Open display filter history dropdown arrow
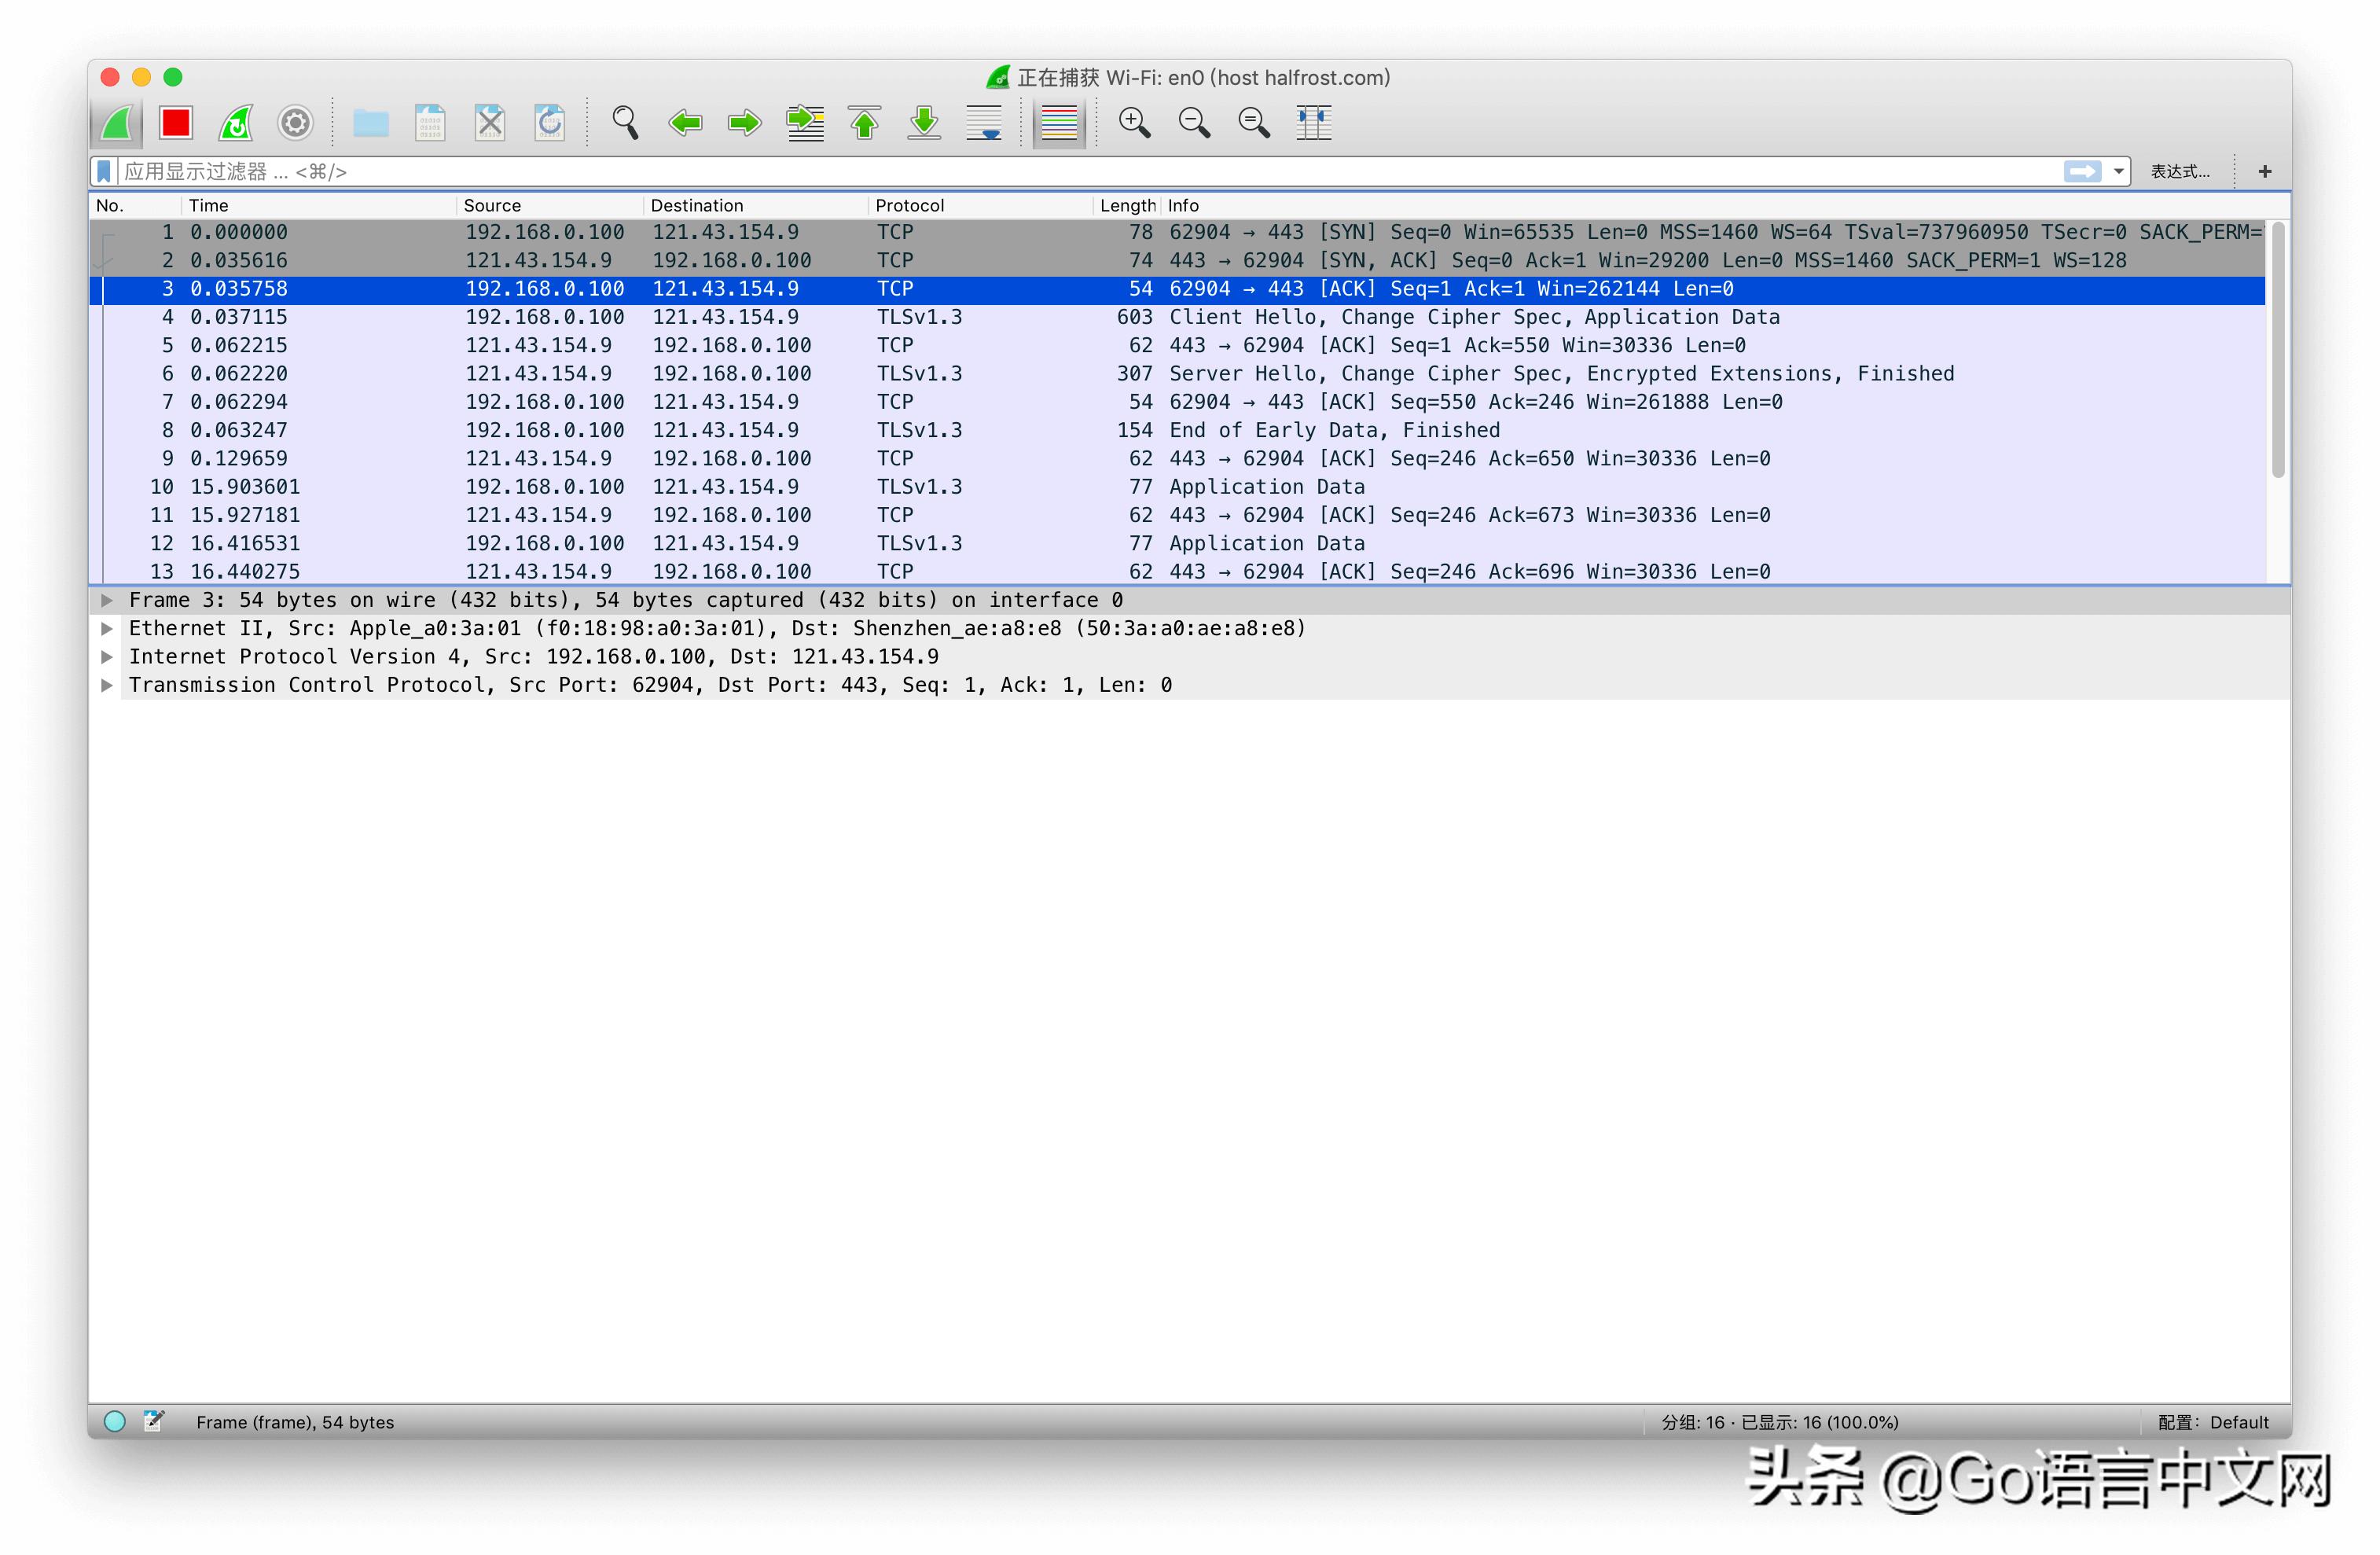Screen dimensions: 2380x1555 [2118, 172]
